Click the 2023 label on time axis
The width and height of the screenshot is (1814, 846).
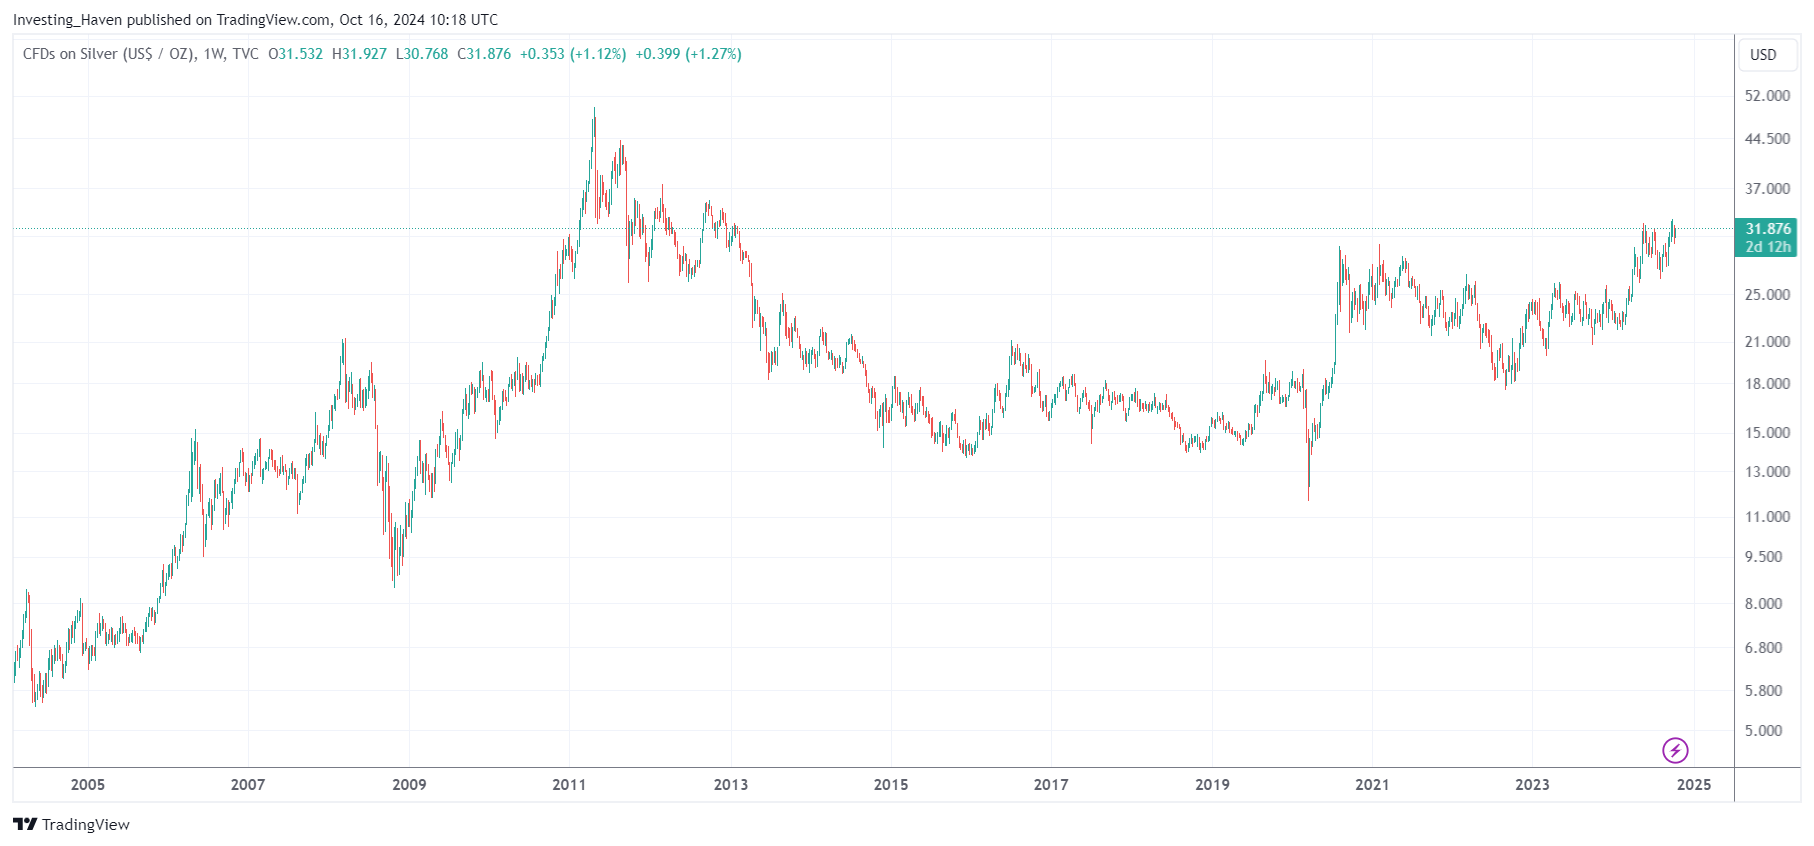pyautogui.click(x=1532, y=785)
